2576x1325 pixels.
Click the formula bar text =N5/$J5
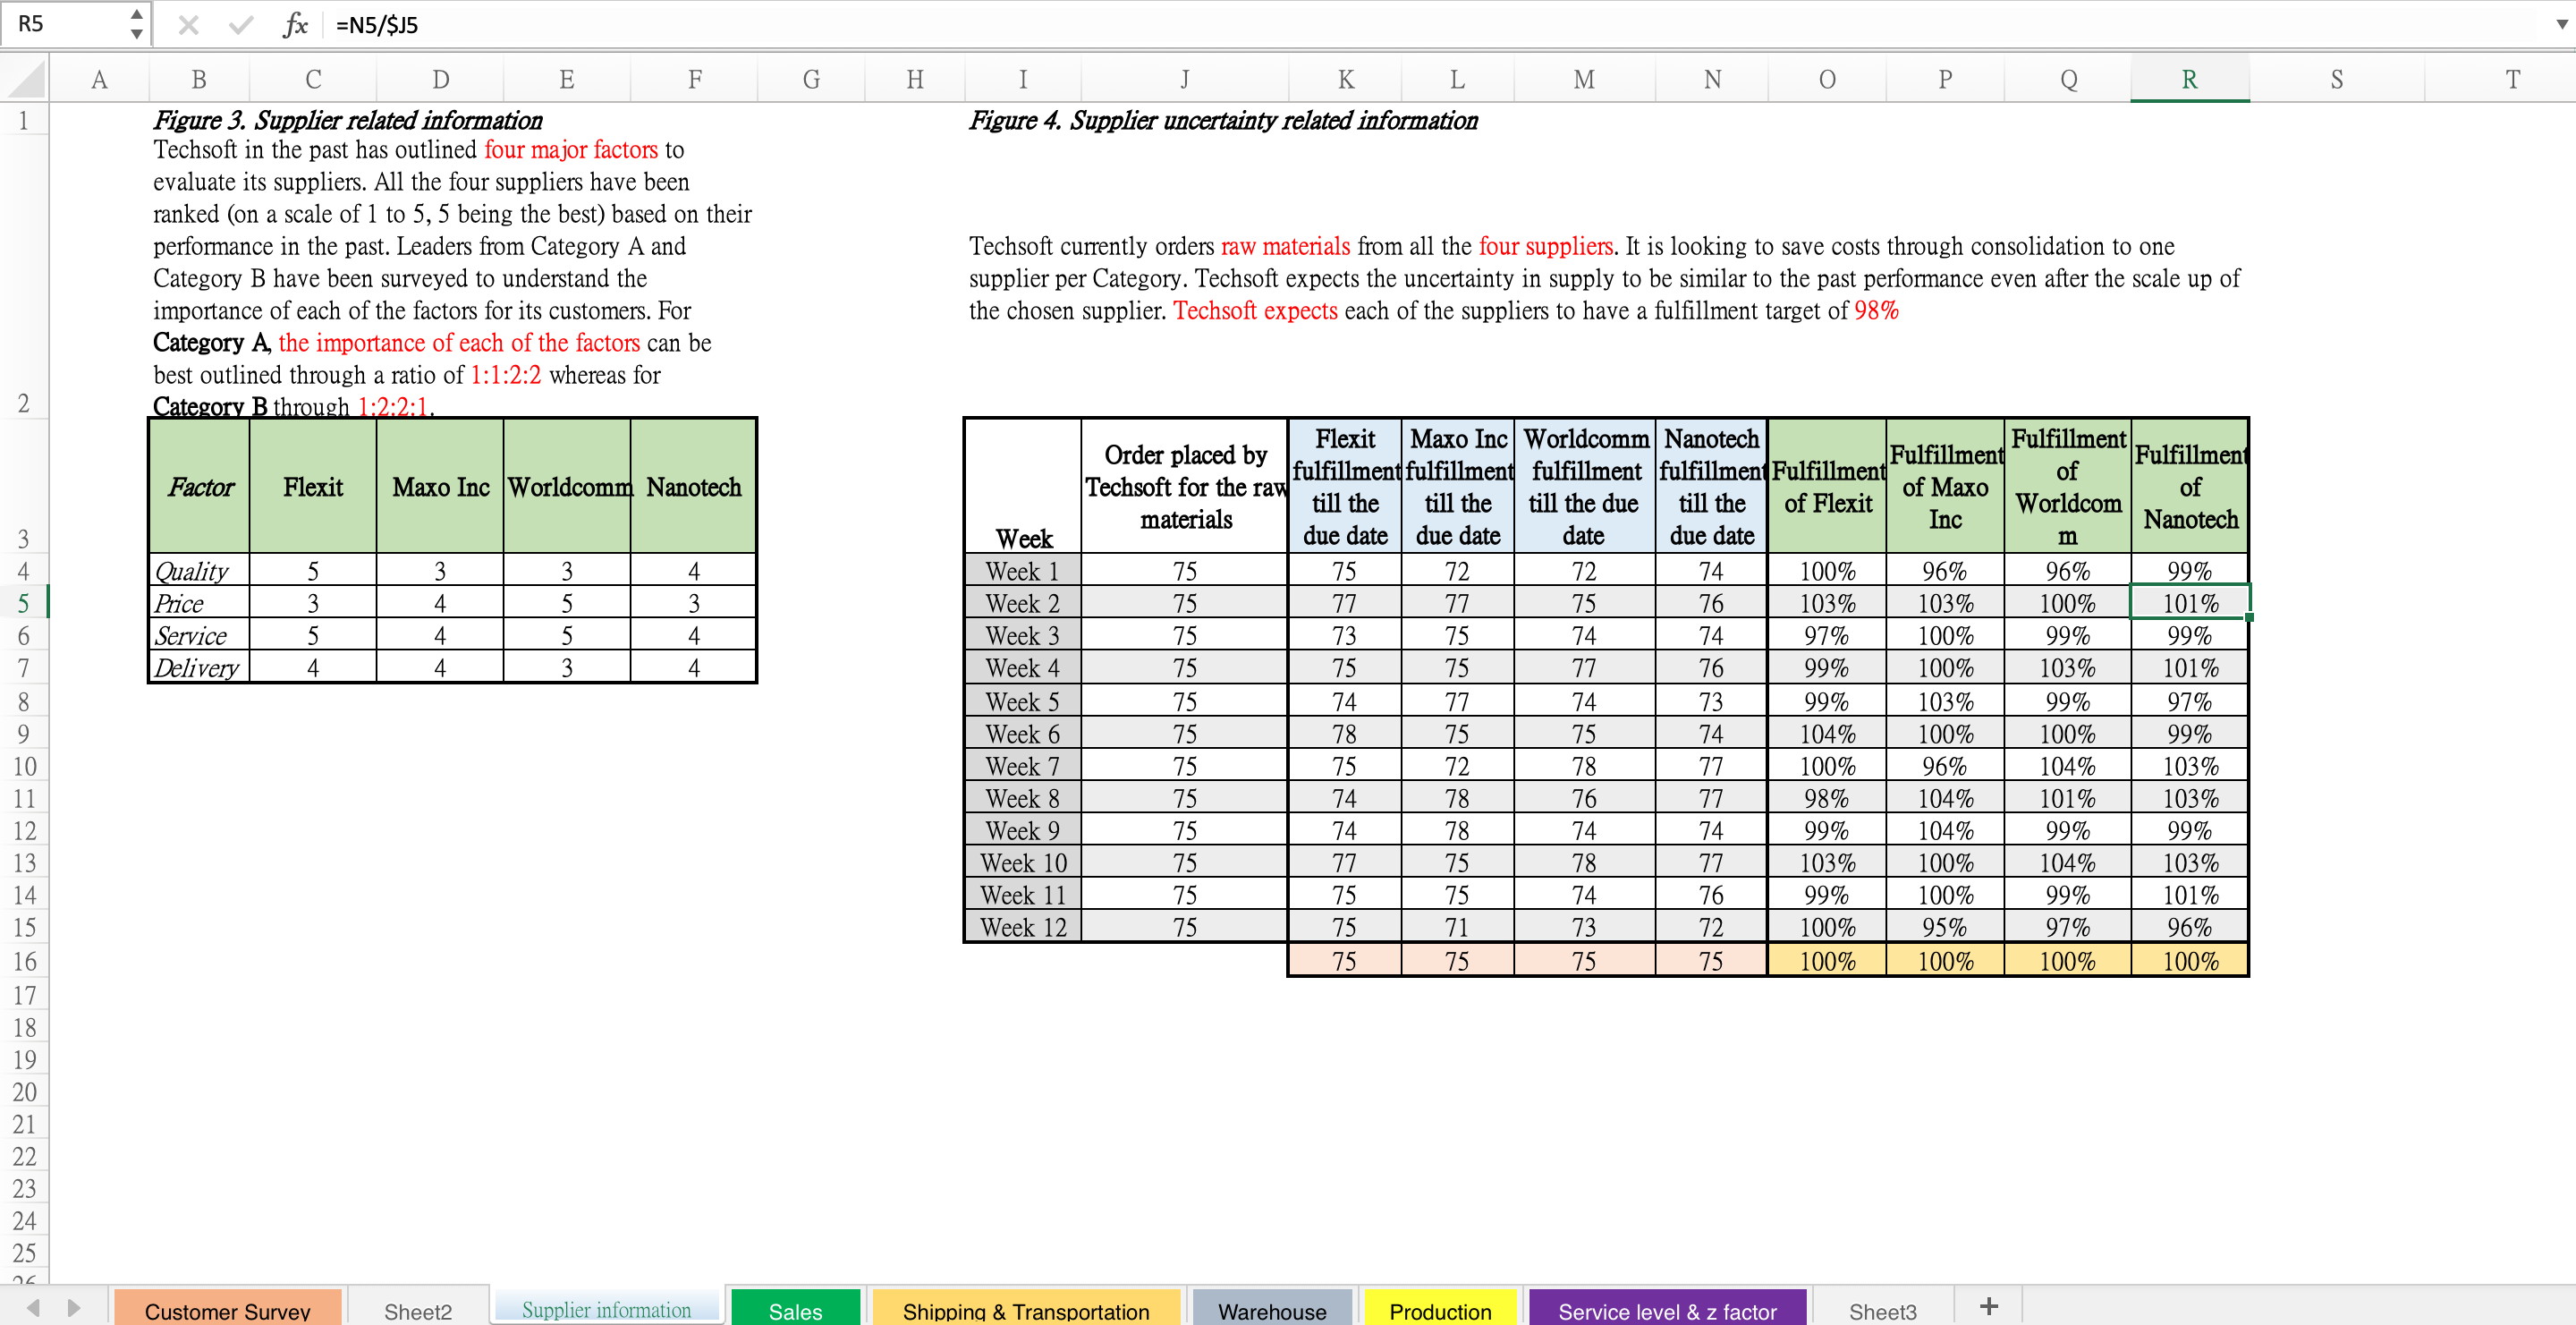coord(377,25)
